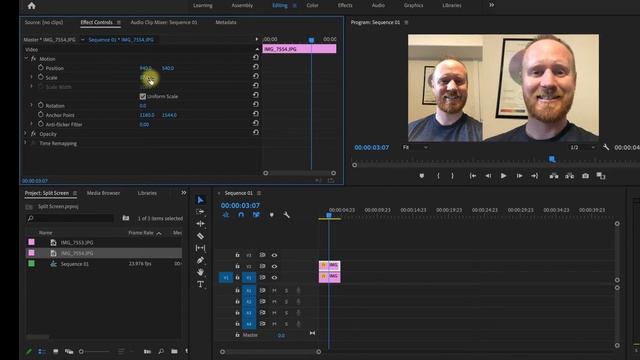
Task: Solo audio track A1
Action: pos(286,290)
